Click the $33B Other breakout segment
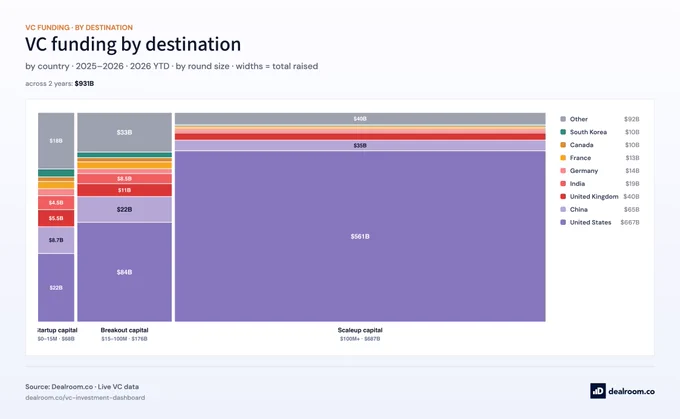The image size is (680, 419). pyautogui.click(x=124, y=132)
